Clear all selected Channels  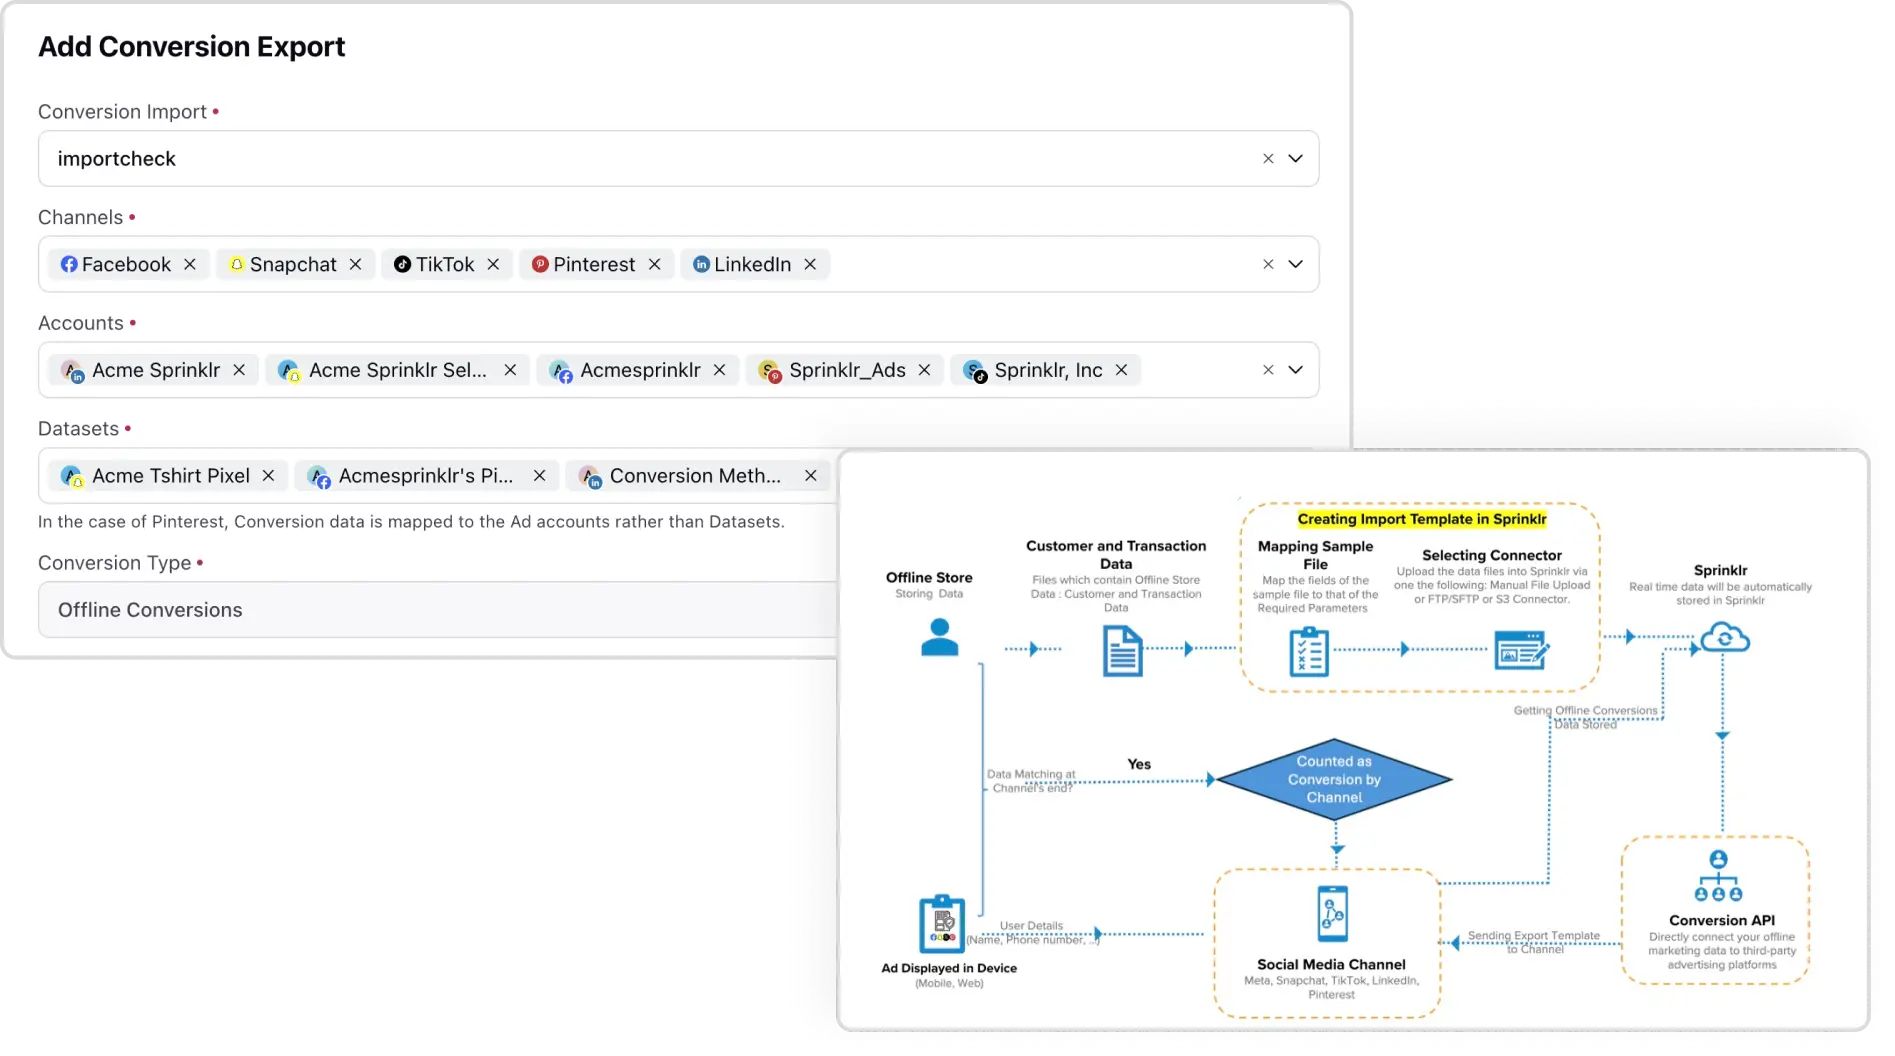coord(1268,265)
